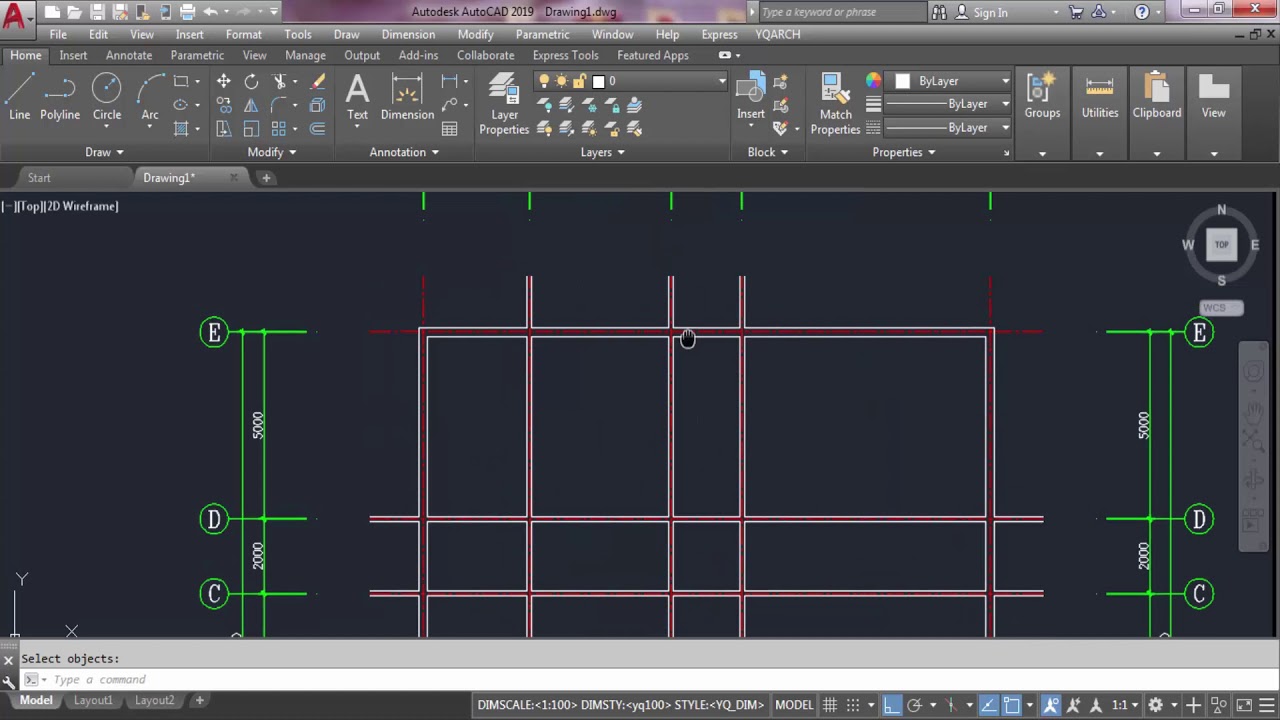Toggle Object snap tracking in status bar
This screenshot has height=720, width=1280.
coord(989,705)
